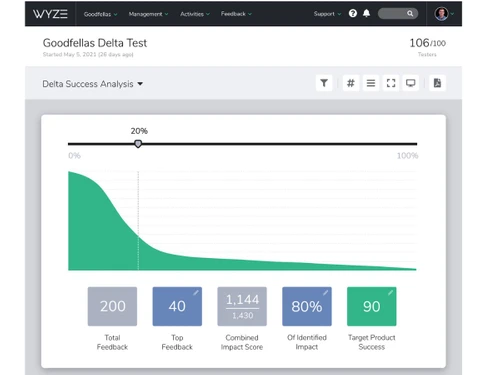500x375 pixels.
Task: Click the 80% Identified Impact tile
Action: 307,306
